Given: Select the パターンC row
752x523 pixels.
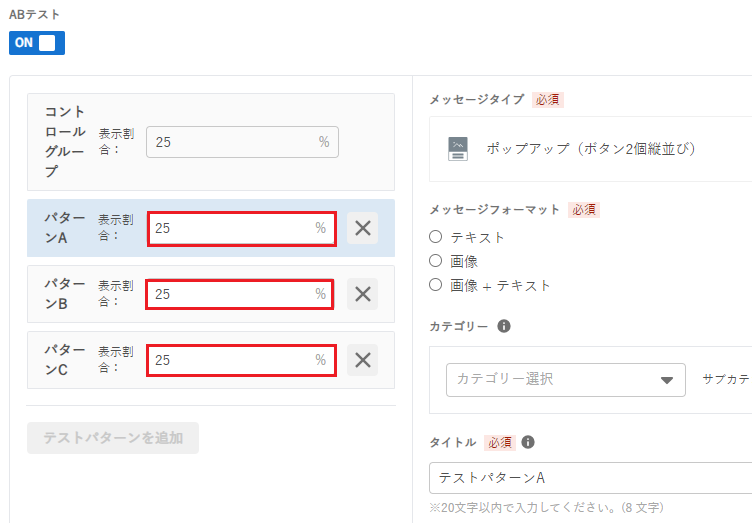Looking at the screenshot, I should coord(211,360).
